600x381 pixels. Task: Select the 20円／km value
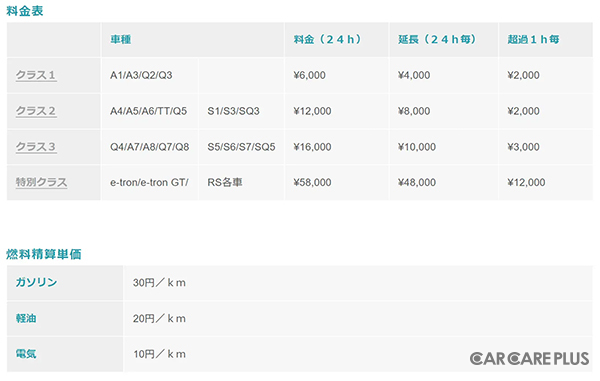pyautogui.click(x=159, y=319)
